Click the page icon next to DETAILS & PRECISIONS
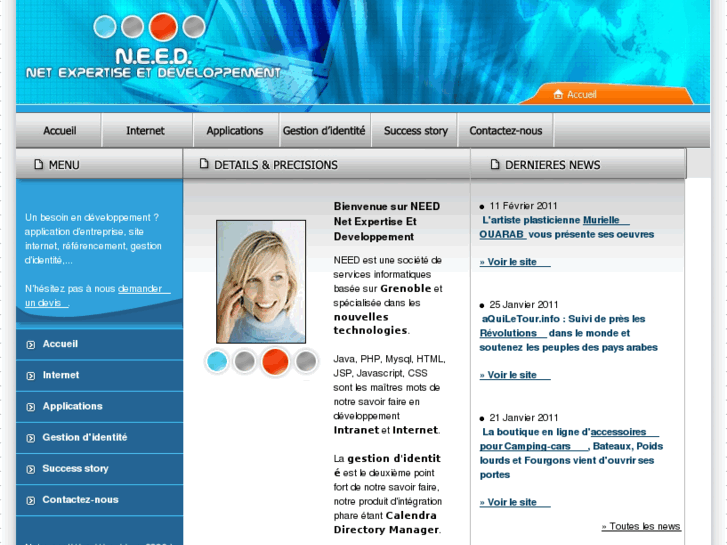This screenshot has height=545, width=727. coord(204,164)
